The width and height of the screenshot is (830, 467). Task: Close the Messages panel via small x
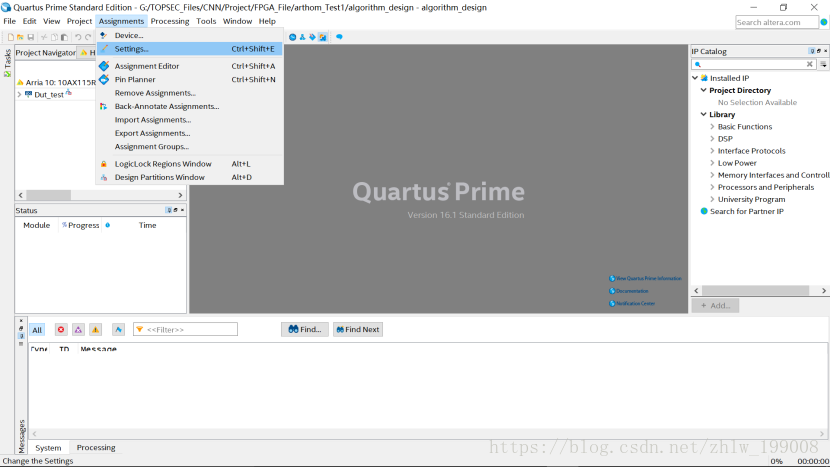tap(21, 321)
